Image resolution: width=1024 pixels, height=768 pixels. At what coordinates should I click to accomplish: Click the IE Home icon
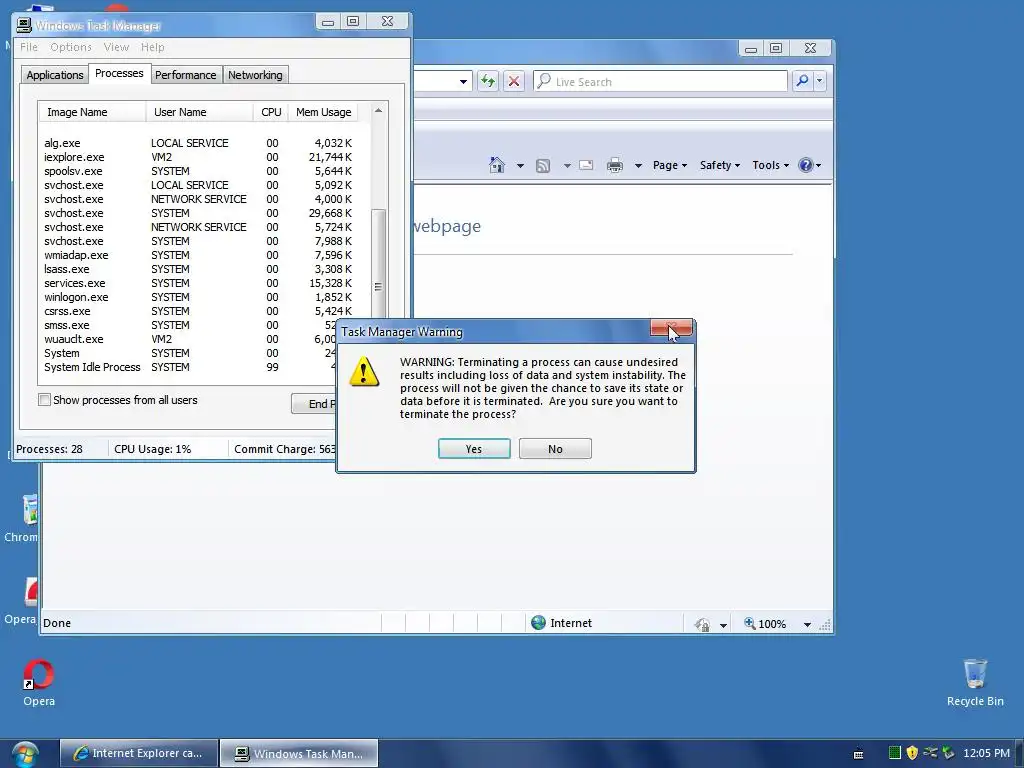coord(497,165)
